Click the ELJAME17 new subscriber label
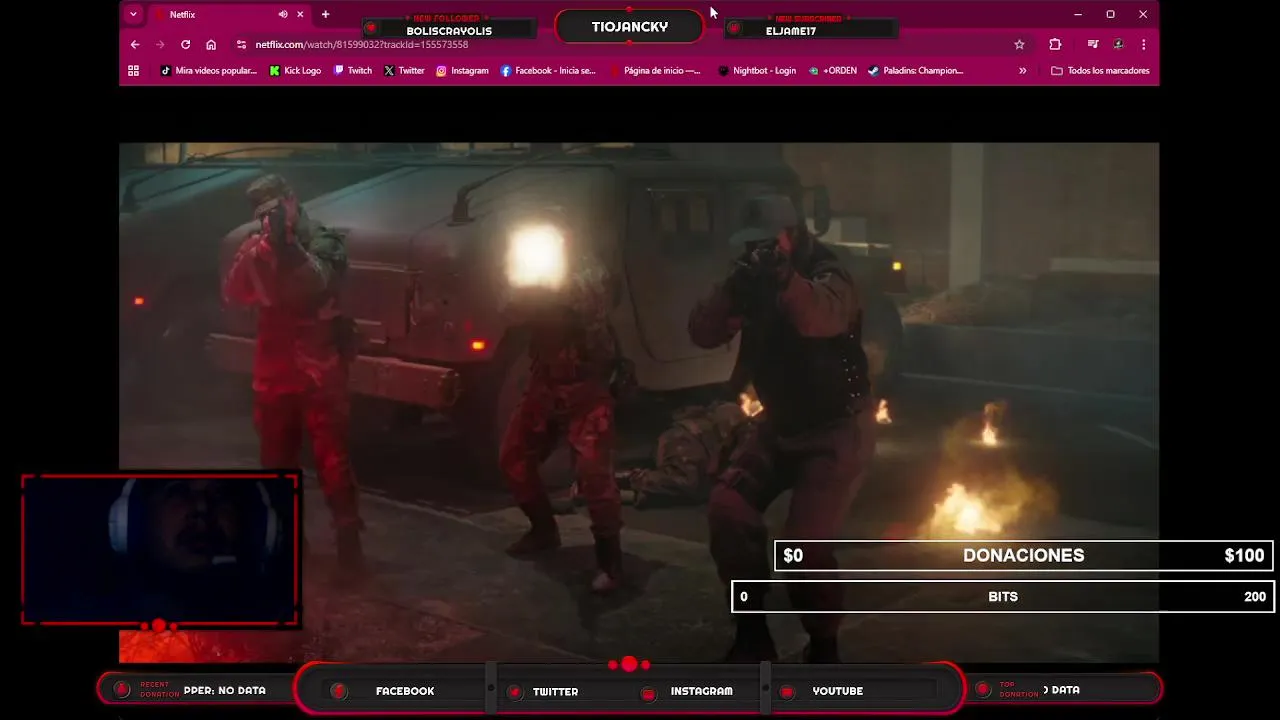This screenshot has width=1280, height=720. tap(791, 31)
